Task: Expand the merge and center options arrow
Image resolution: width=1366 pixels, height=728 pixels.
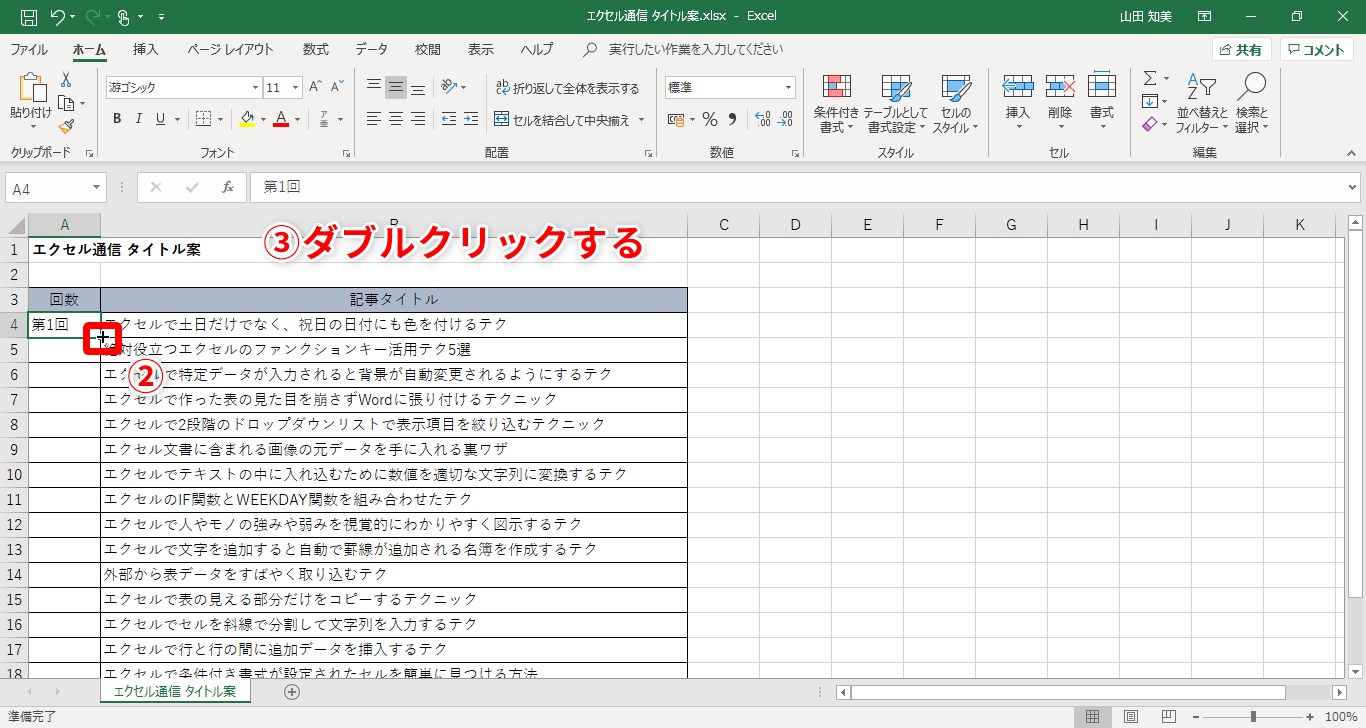Action: pyautogui.click(x=641, y=120)
